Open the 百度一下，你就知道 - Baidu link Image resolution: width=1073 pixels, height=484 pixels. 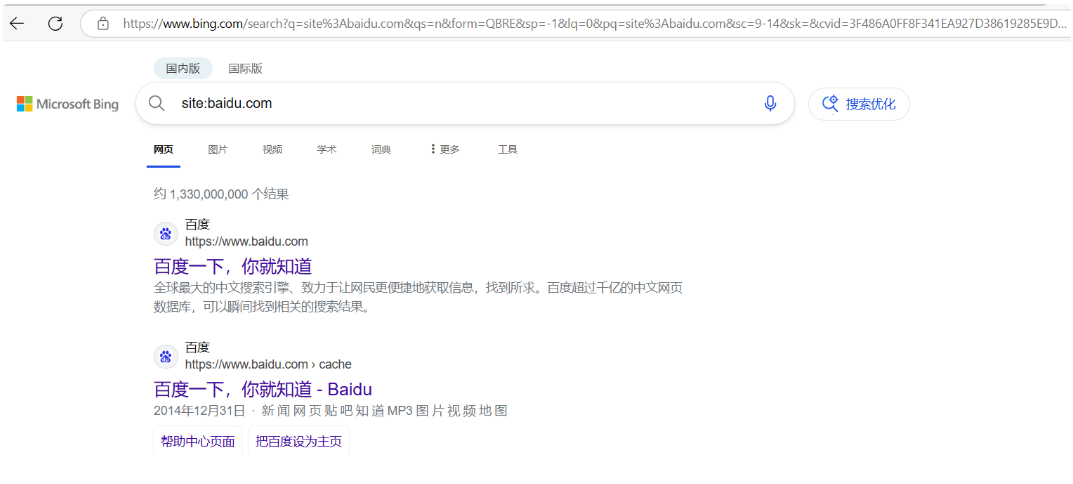[x=263, y=389]
